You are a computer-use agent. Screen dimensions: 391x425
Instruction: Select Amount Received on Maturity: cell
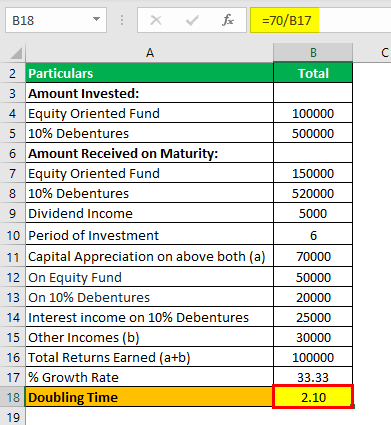[x=149, y=153]
